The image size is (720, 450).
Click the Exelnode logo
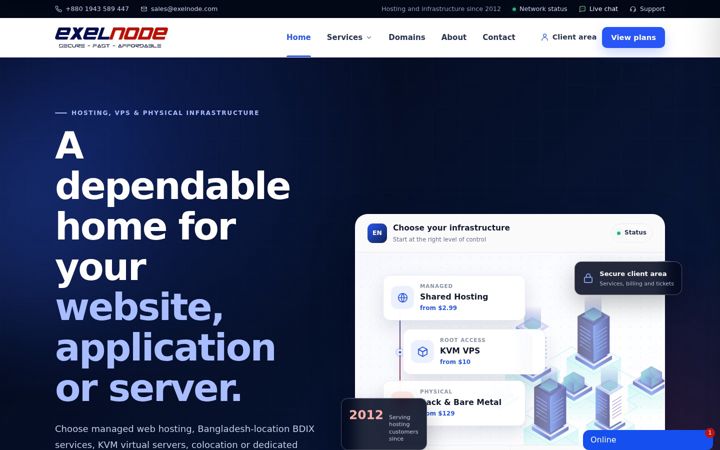click(x=111, y=37)
